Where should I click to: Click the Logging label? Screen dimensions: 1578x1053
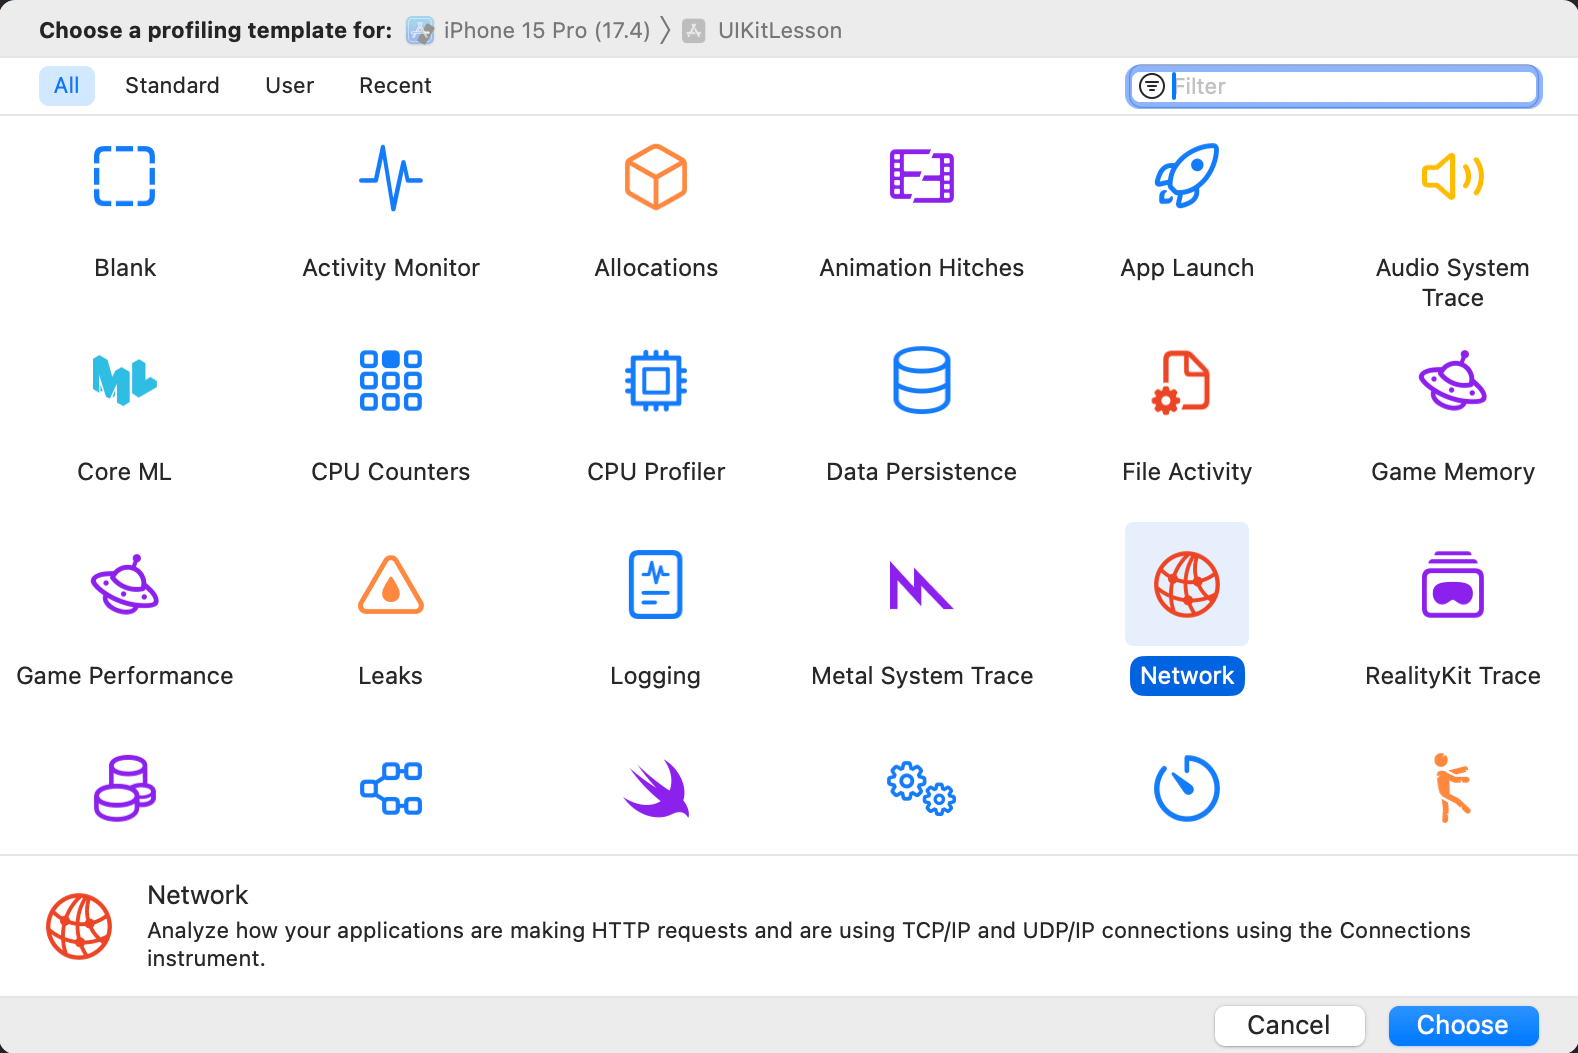coord(656,676)
